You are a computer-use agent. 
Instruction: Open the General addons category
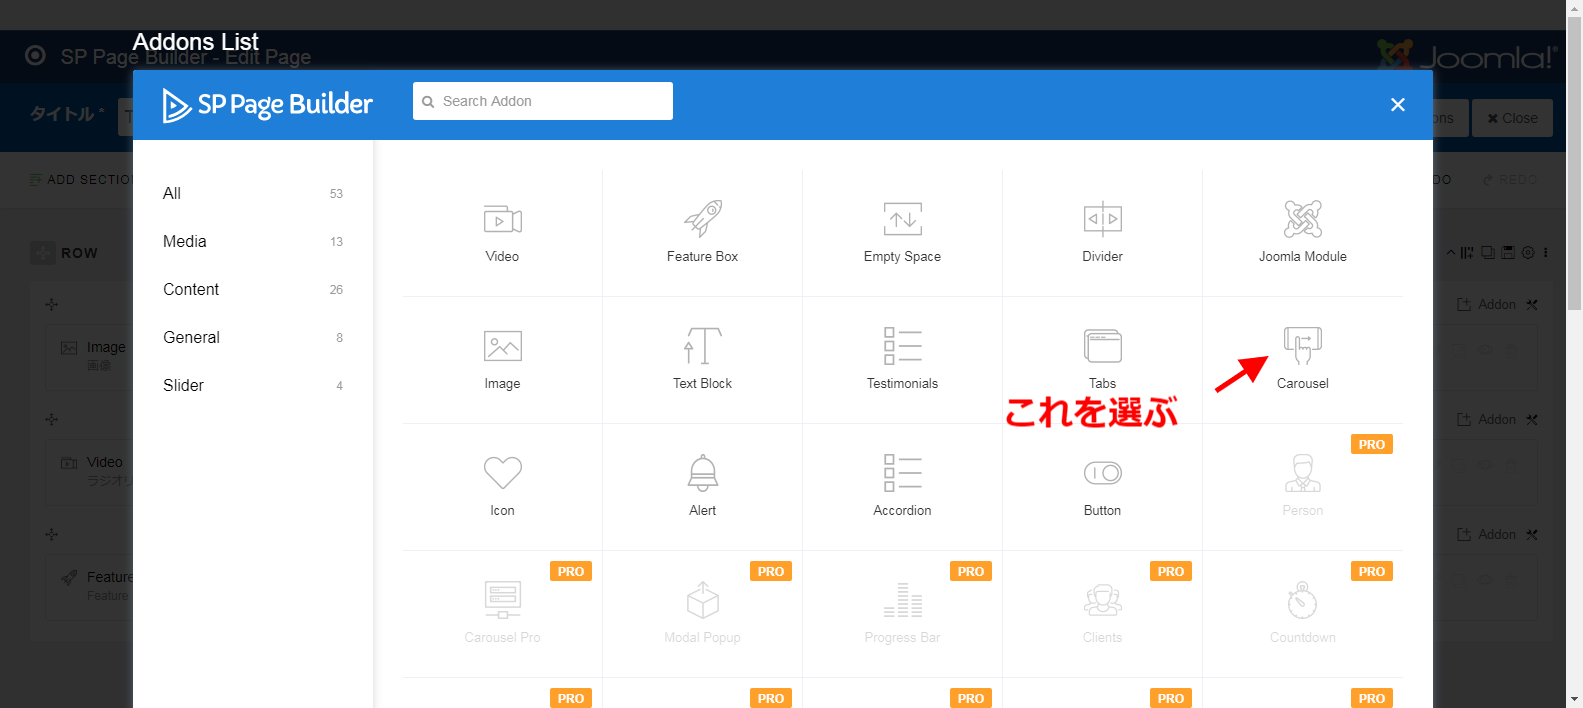click(x=253, y=337)
